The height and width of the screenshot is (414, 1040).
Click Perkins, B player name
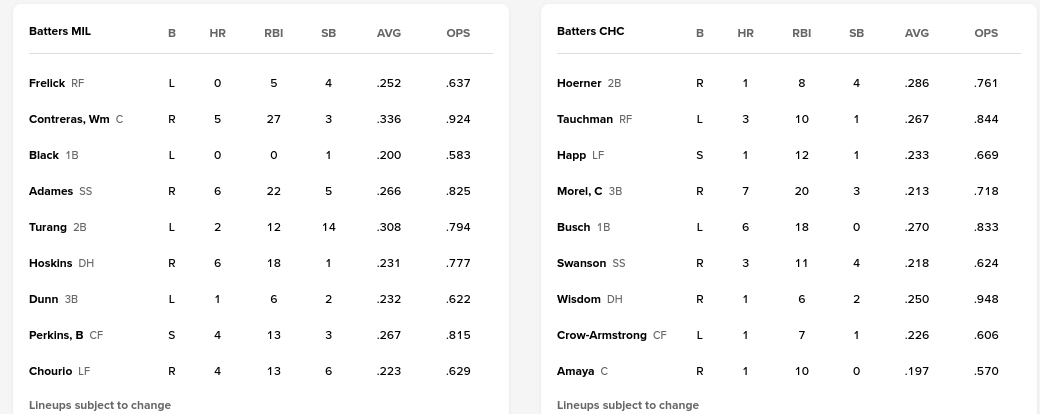click(x=56, y=335)
